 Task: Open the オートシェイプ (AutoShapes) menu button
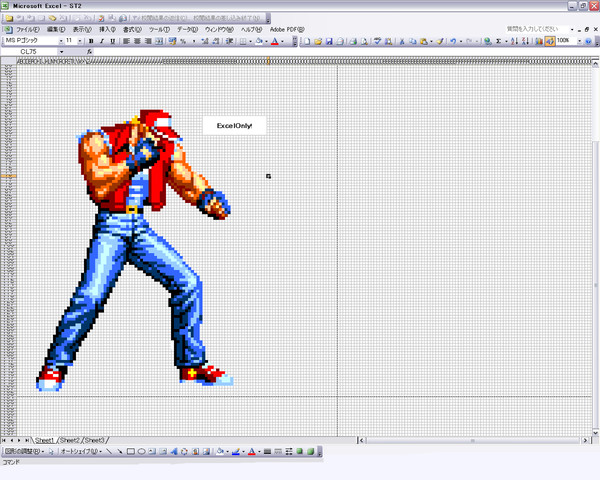click(81, 452)
